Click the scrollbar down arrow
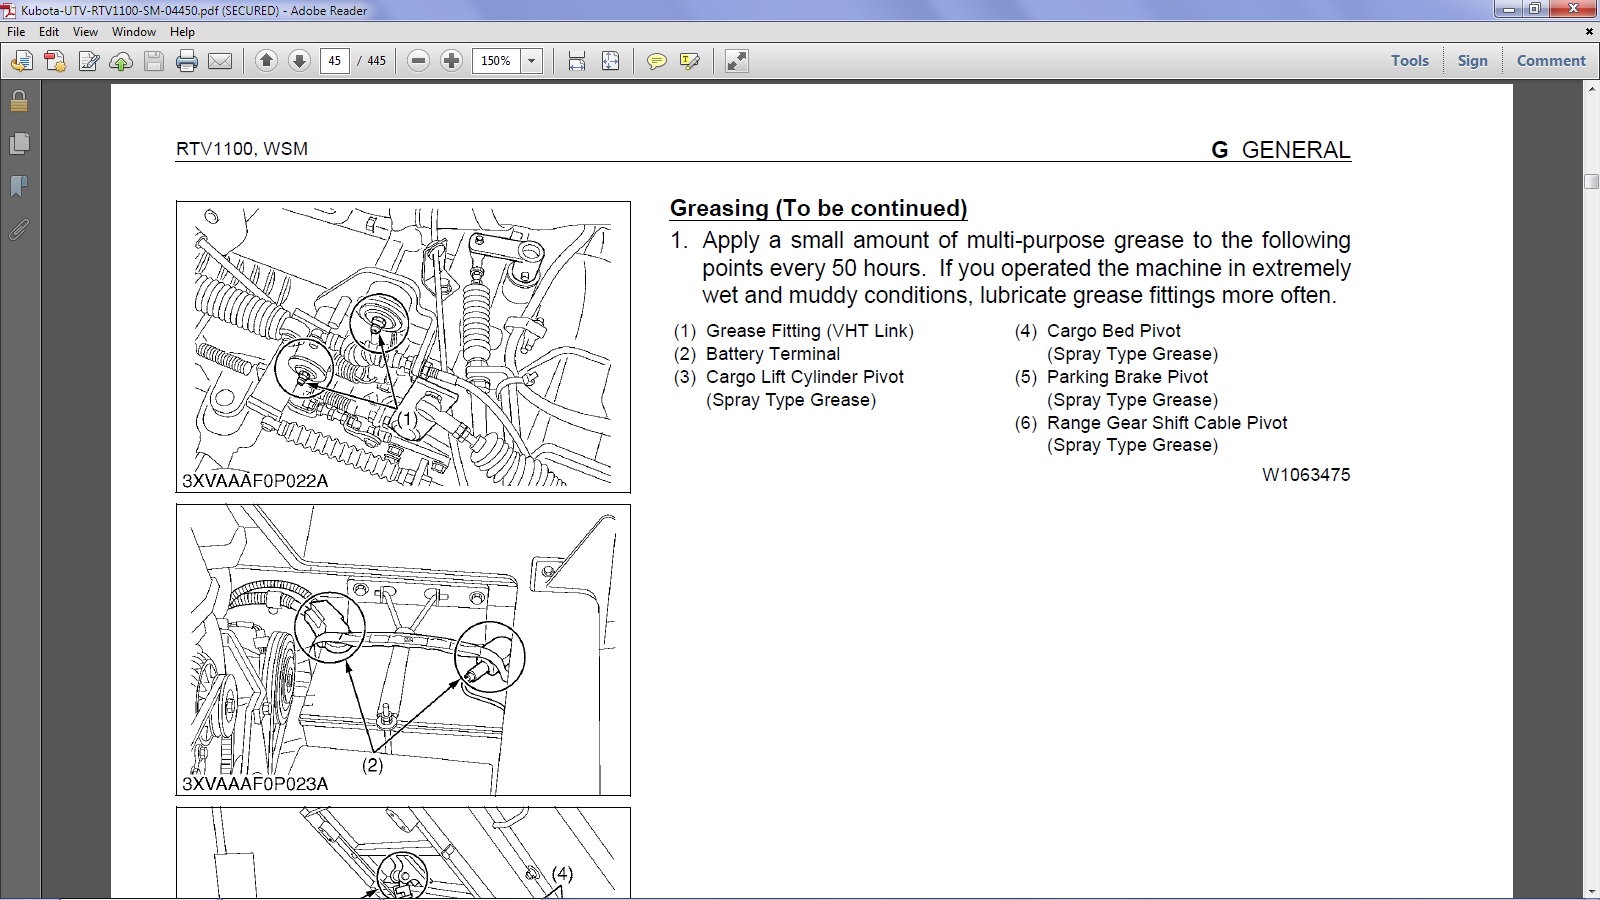Viewport: 1600px width, 900px height. (1591, 890)
